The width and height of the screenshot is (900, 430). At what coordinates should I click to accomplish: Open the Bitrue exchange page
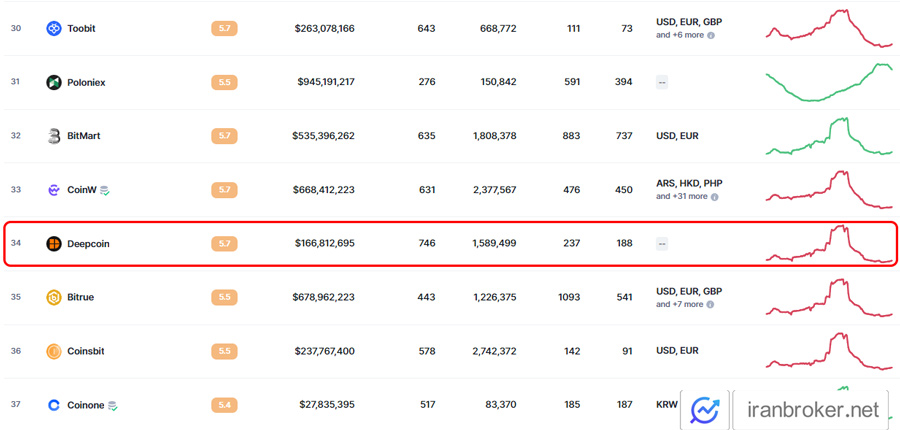tap(80, 297)
